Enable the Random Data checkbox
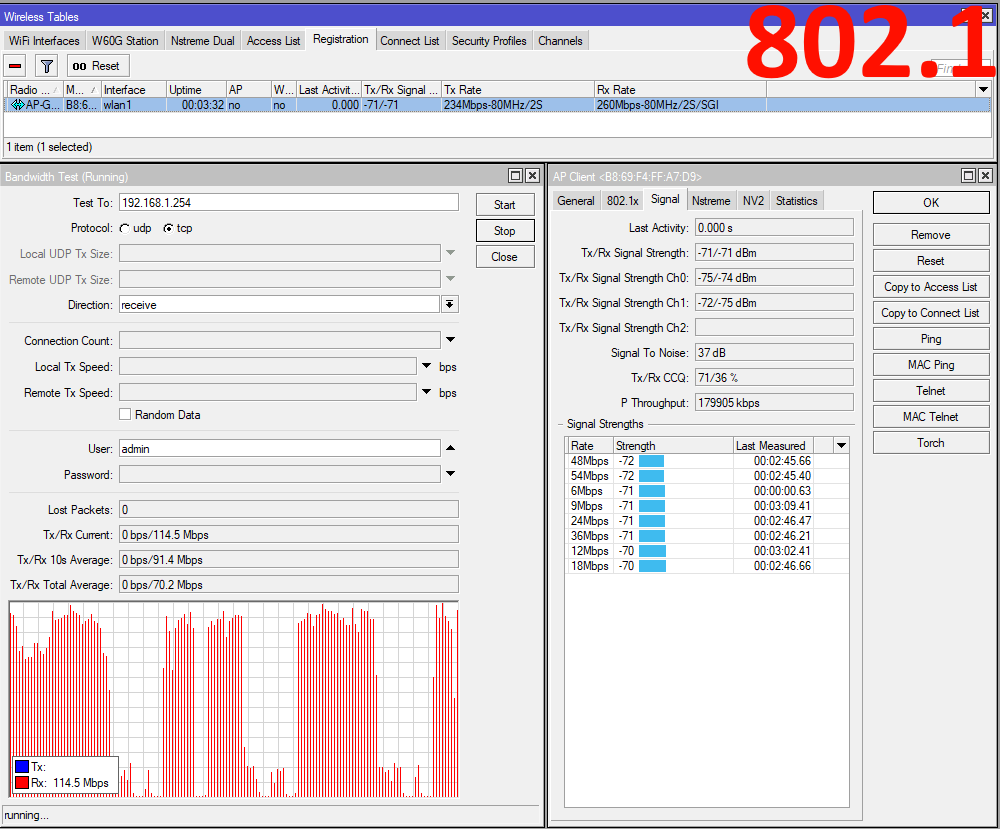Viewport: 1000px width, 829px height. (125, 414)
